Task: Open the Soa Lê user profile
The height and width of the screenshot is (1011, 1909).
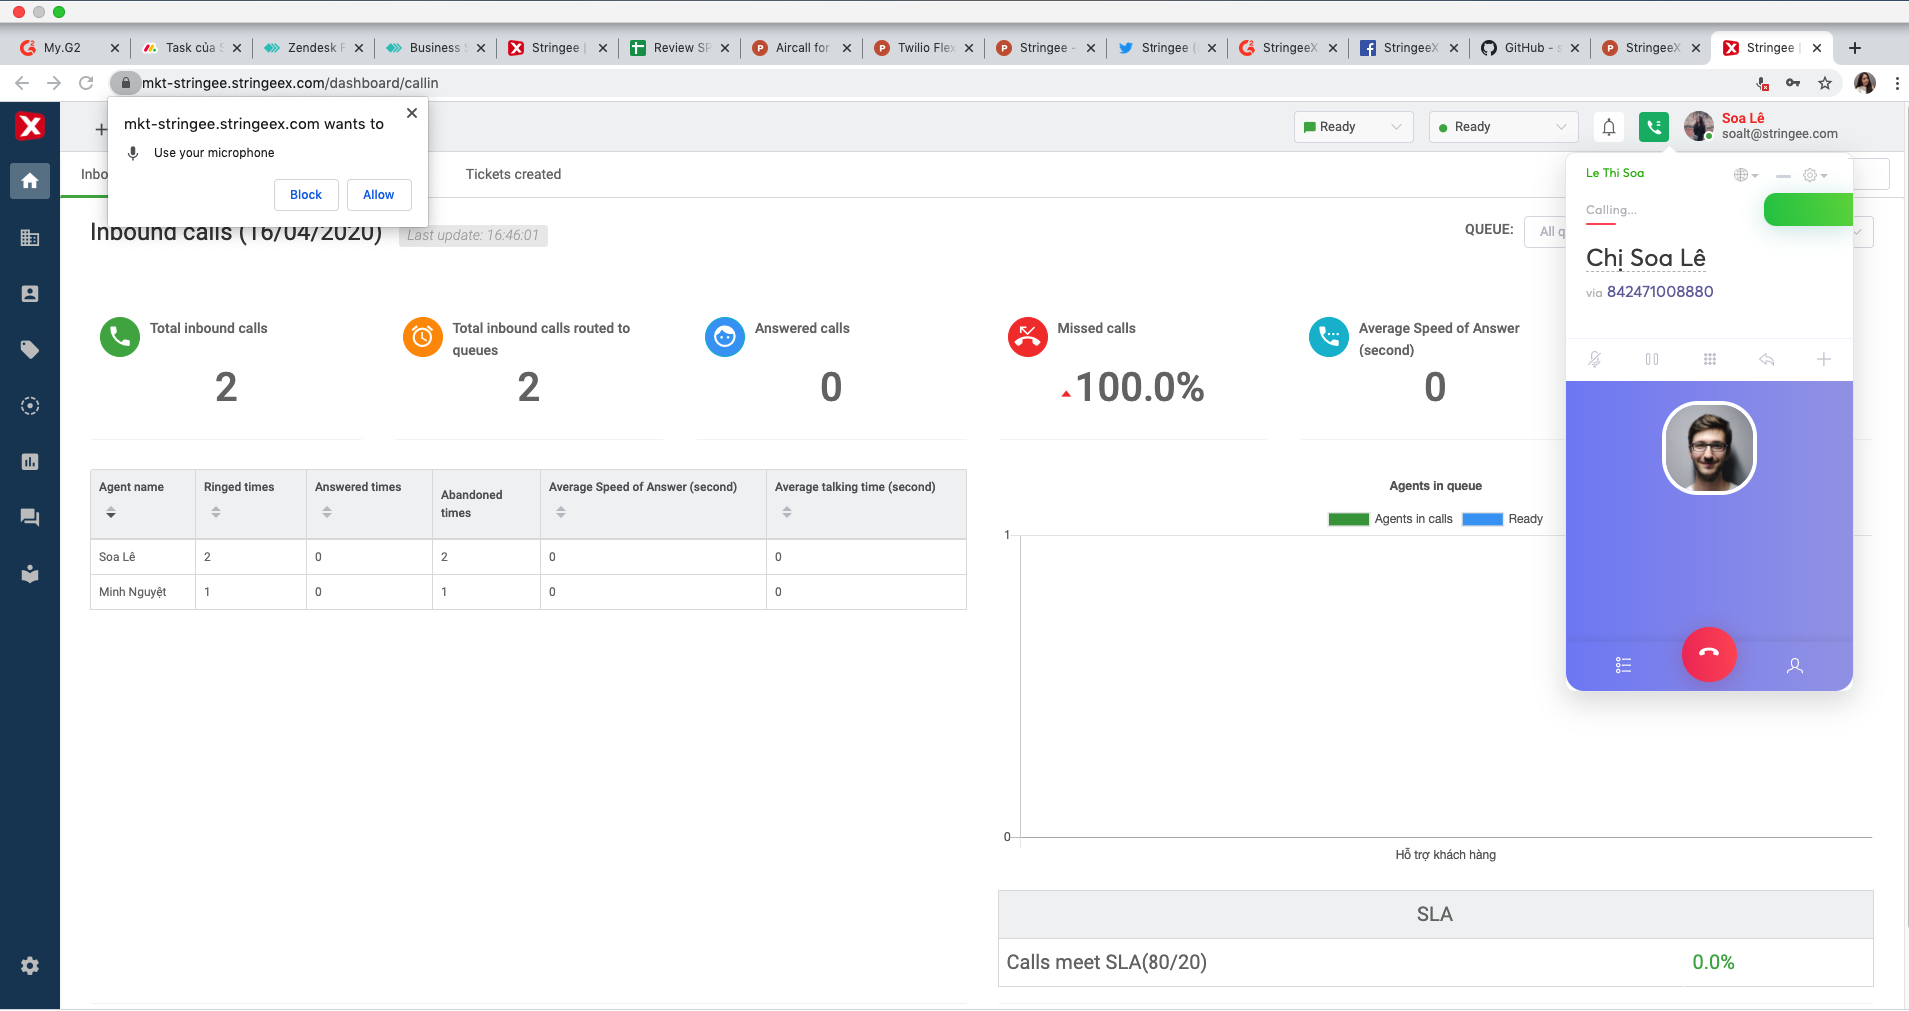Action: tap(1762, 126)
